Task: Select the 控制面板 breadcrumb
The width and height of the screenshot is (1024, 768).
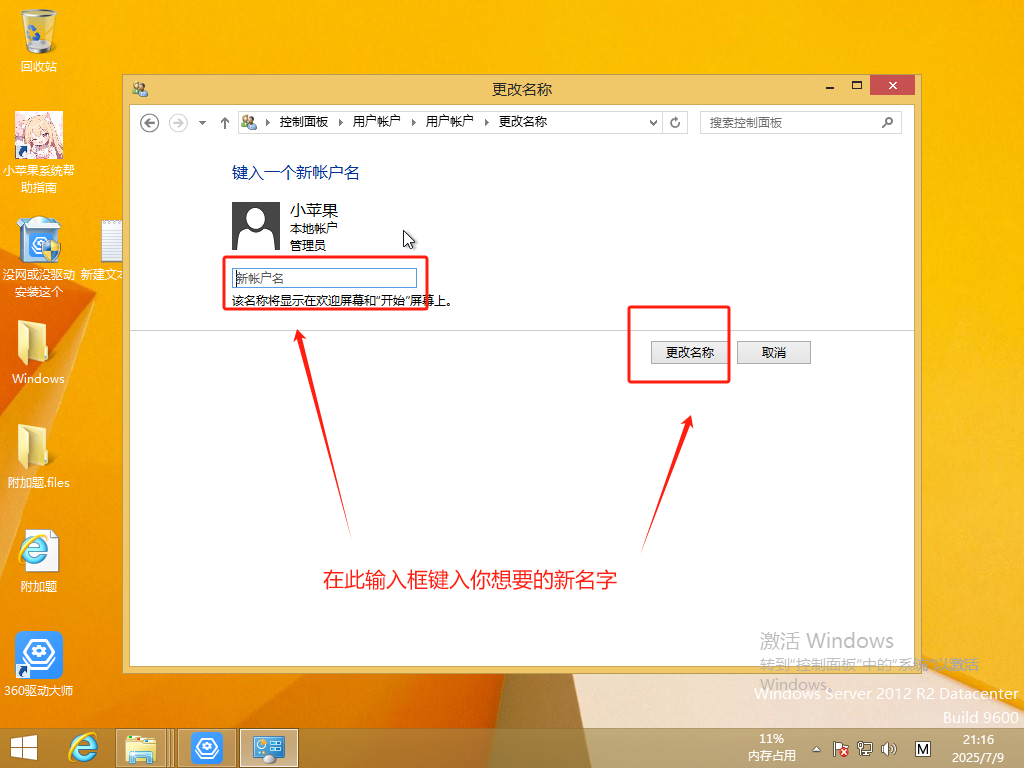Action: tap(304, 122)
